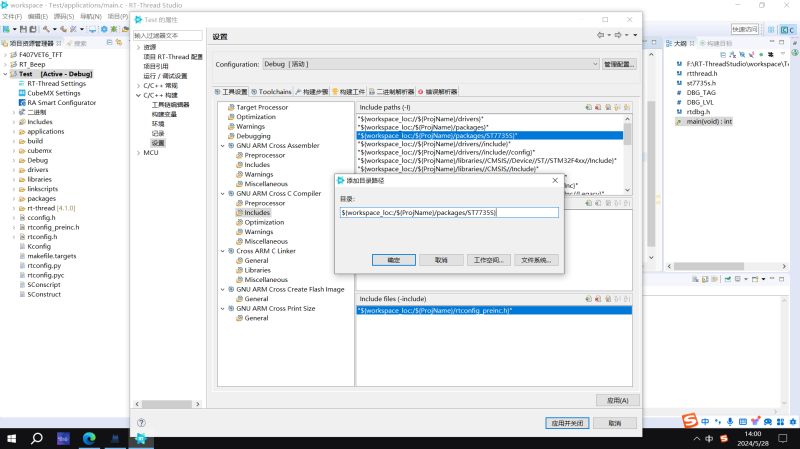
Task: Click the 文件系统... button
Action: tap(536, 260)
